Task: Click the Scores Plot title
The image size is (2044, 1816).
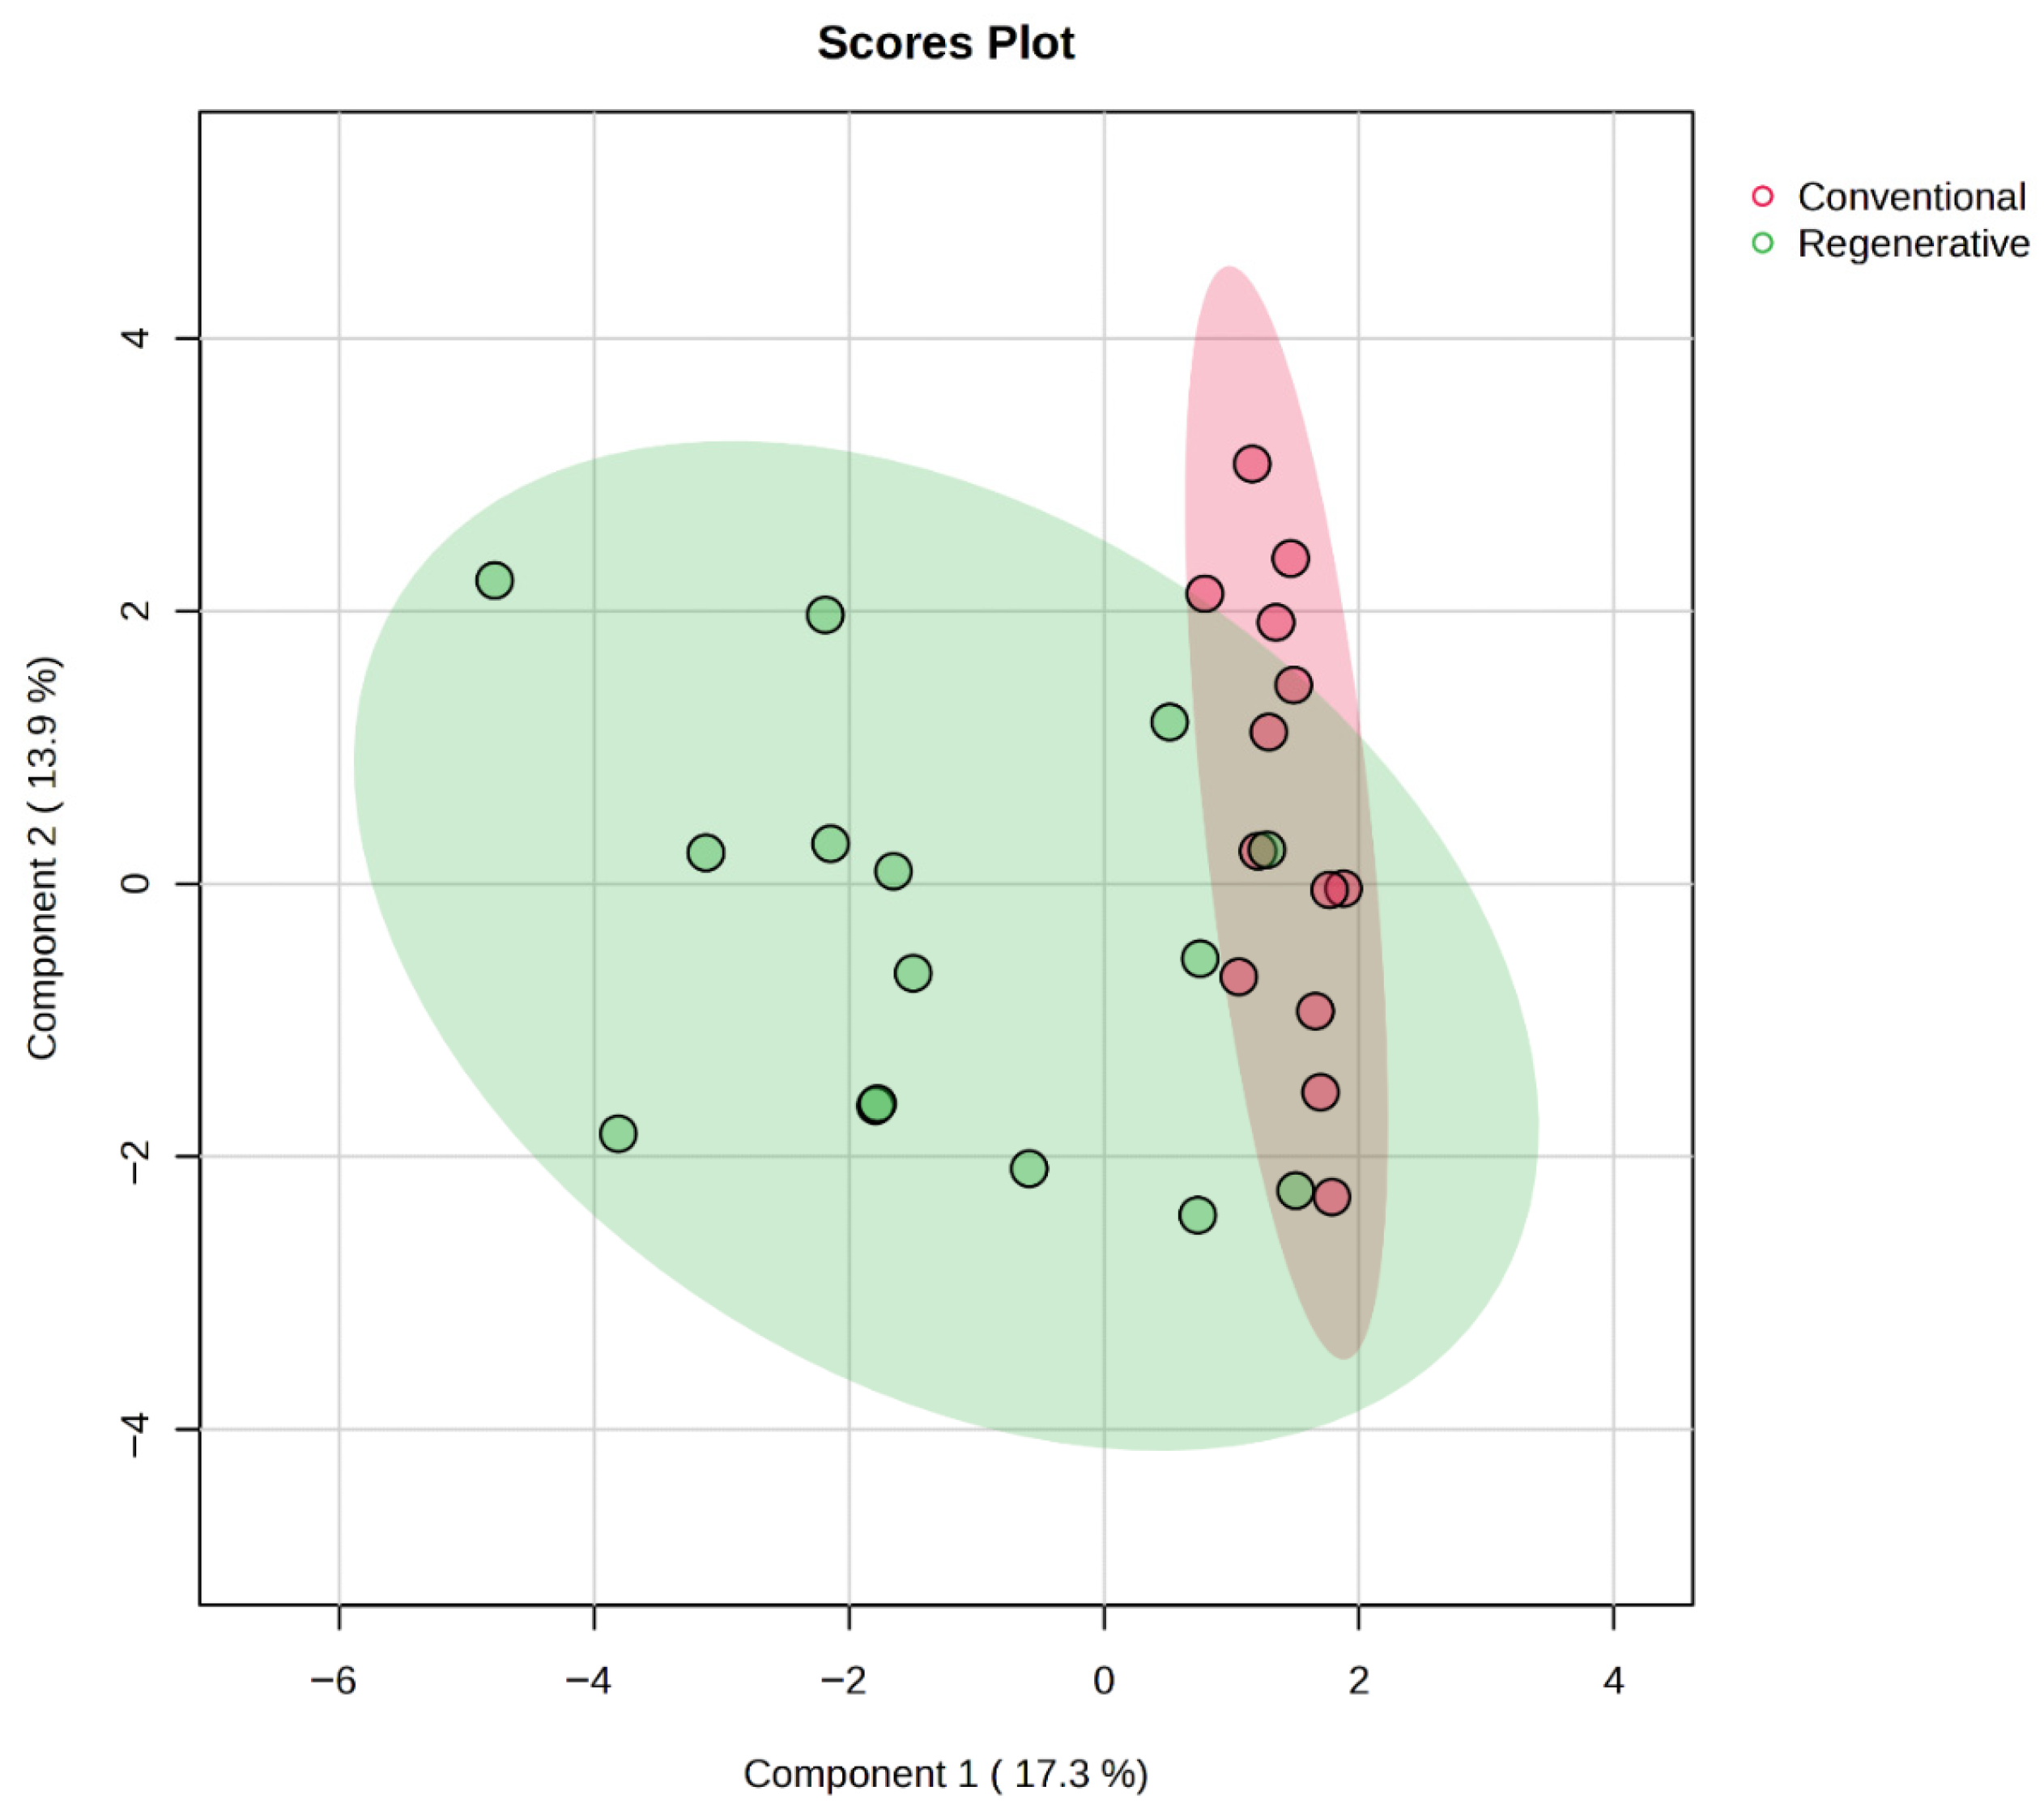Action: 946,43
